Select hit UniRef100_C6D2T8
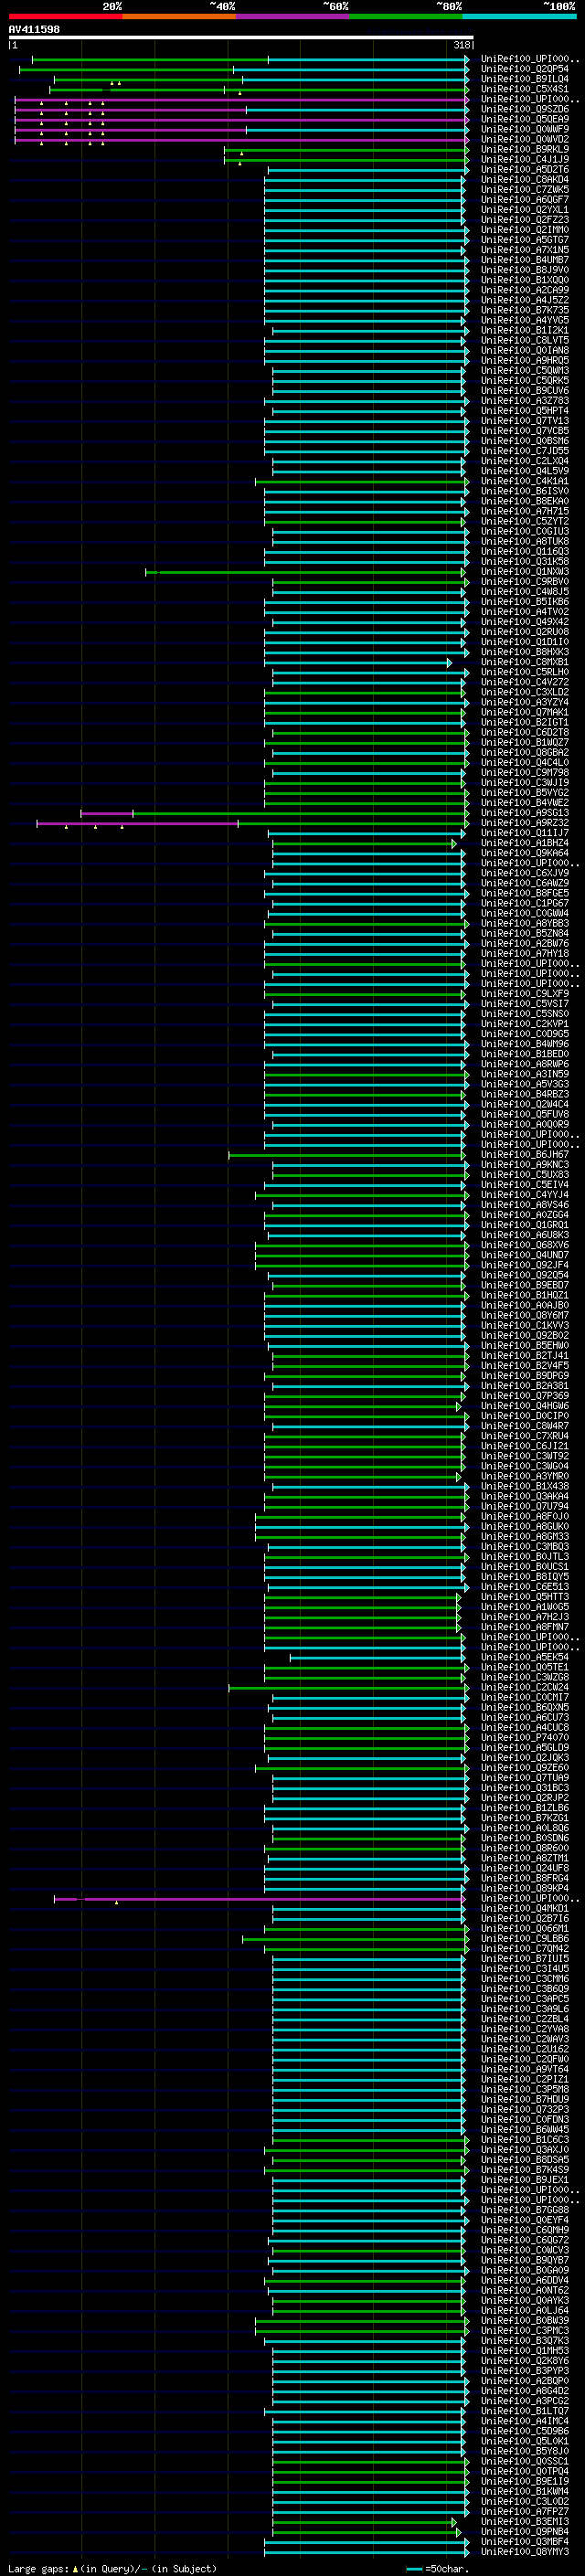Viewport: 585px width, 2576px height. point(524,732)
